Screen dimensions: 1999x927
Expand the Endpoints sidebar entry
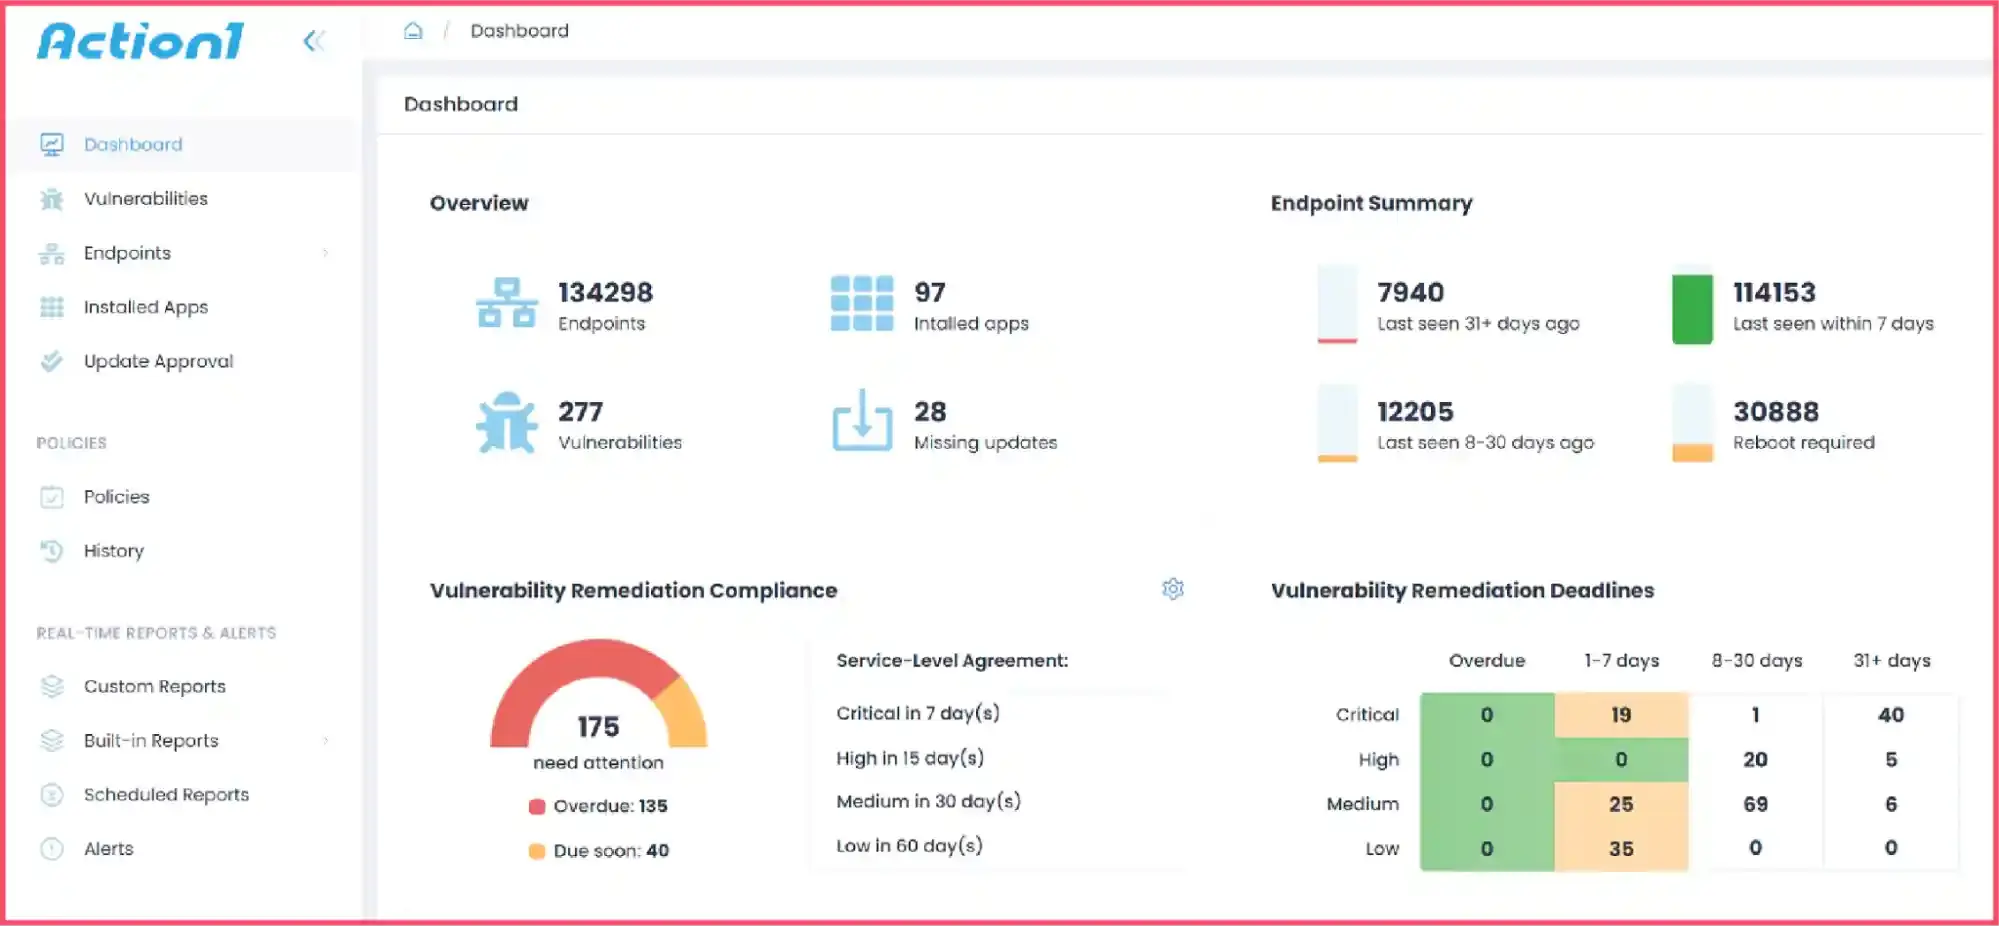coord(326,253)
